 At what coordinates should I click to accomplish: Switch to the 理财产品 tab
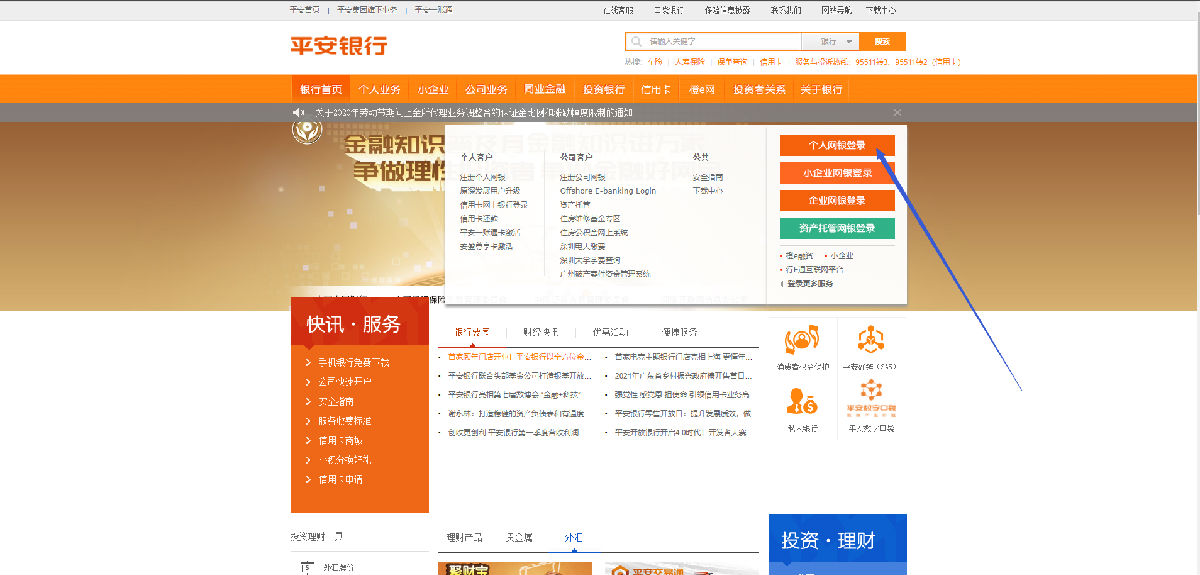465,538
